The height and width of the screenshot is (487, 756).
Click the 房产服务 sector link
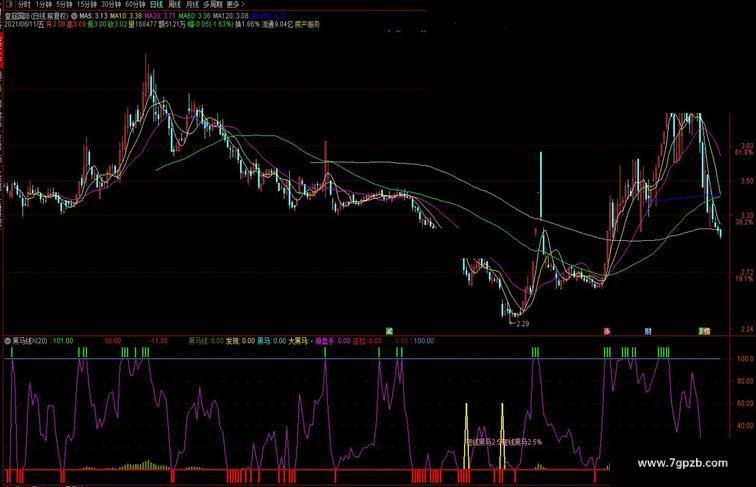point(307,24)
